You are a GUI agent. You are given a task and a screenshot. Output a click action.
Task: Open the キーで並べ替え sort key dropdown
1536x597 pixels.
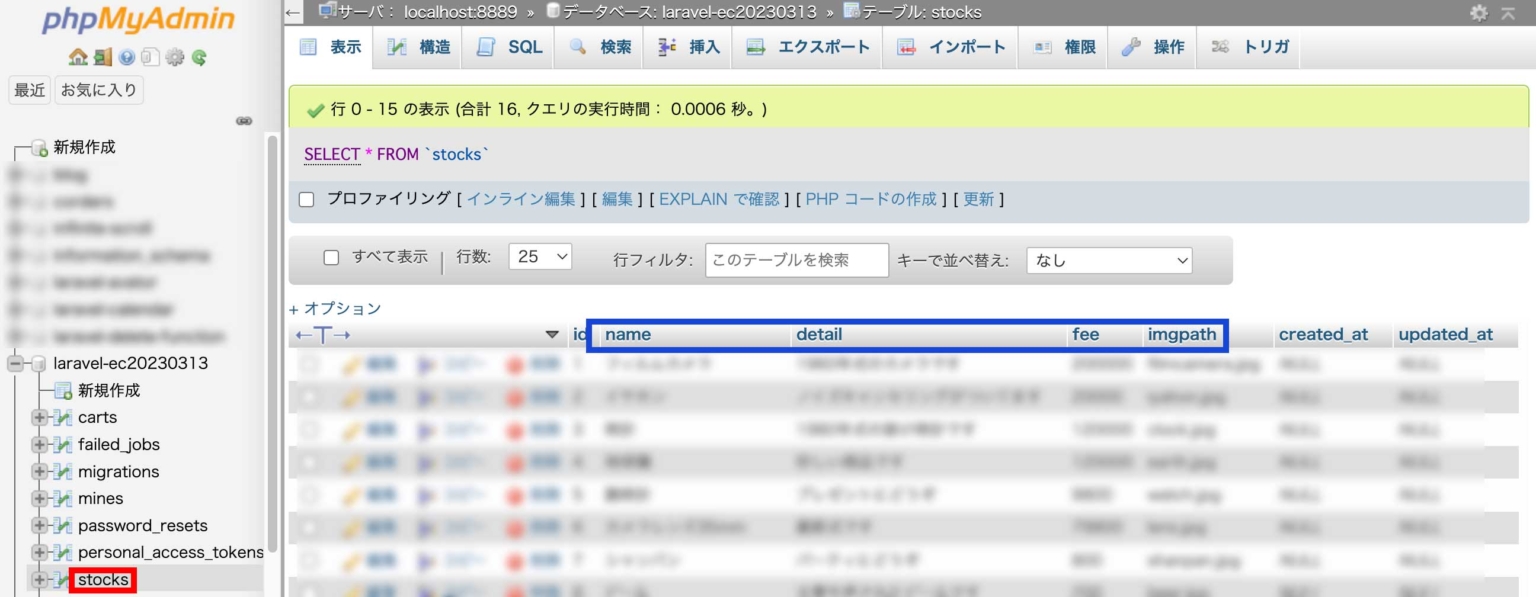coord(1109,260)
